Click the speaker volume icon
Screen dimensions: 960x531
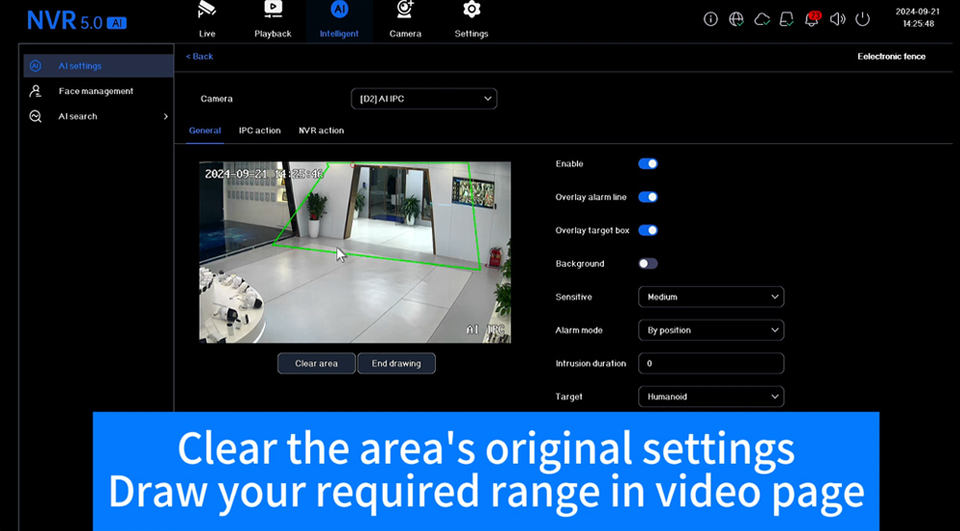pyautogui.click(x=837, y=19)
